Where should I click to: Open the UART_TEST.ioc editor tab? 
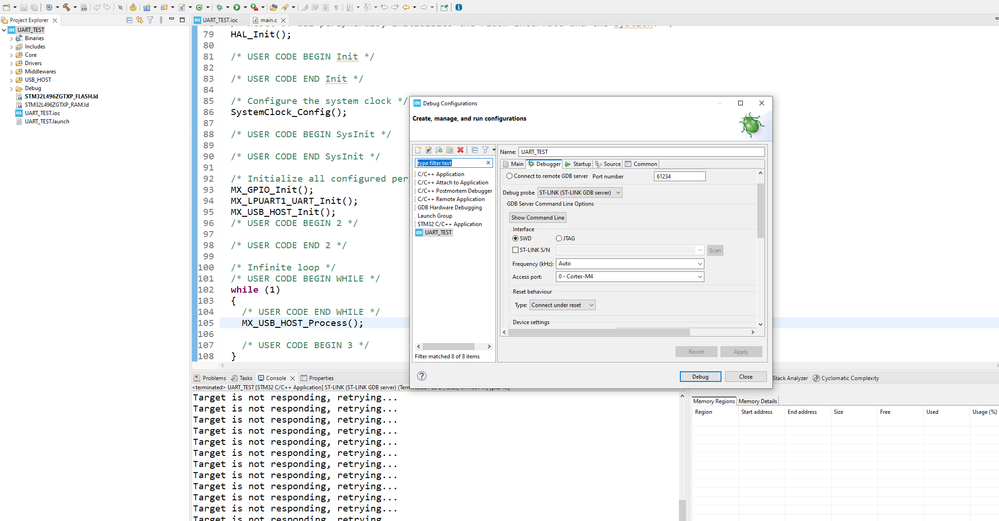pyautogui.click(x=217, y=20)
